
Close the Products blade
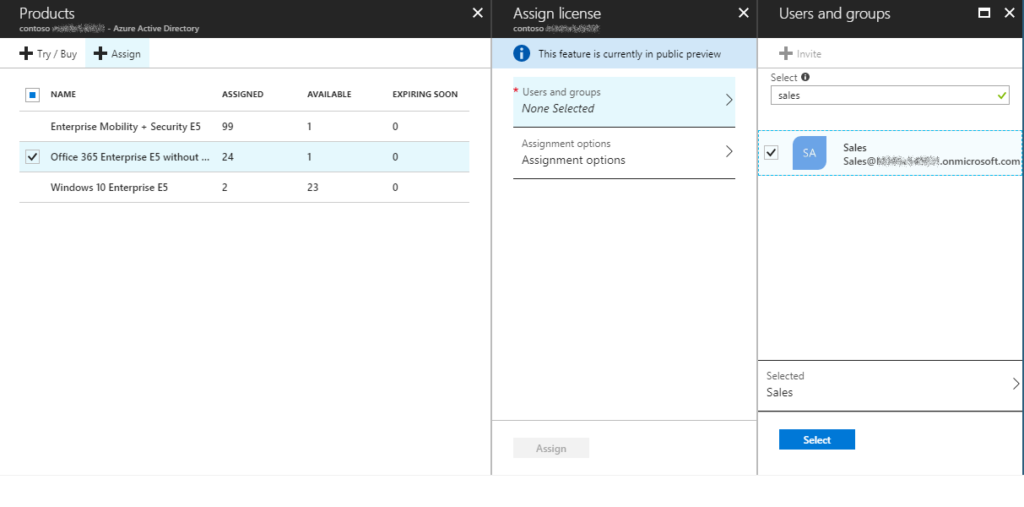[x=477, y=13]
